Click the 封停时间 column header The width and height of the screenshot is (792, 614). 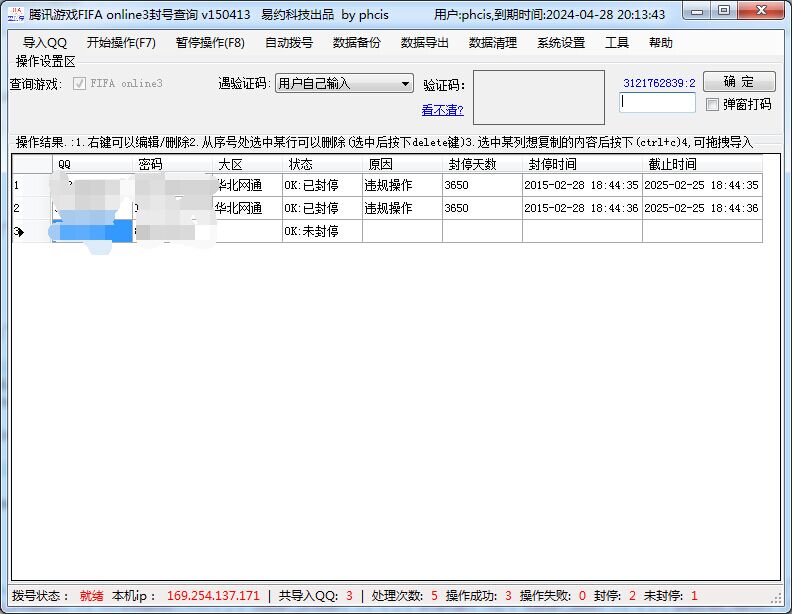tap(582, 164)
